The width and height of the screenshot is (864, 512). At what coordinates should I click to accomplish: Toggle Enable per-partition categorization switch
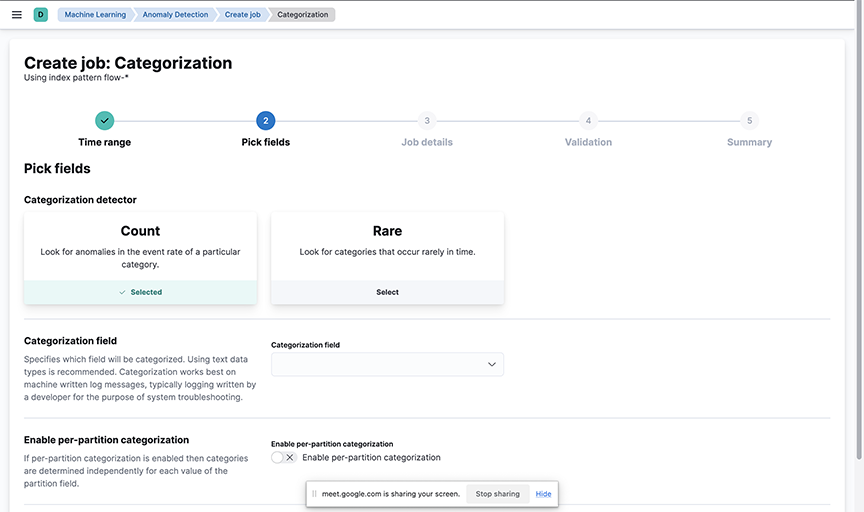click(284, 457)
